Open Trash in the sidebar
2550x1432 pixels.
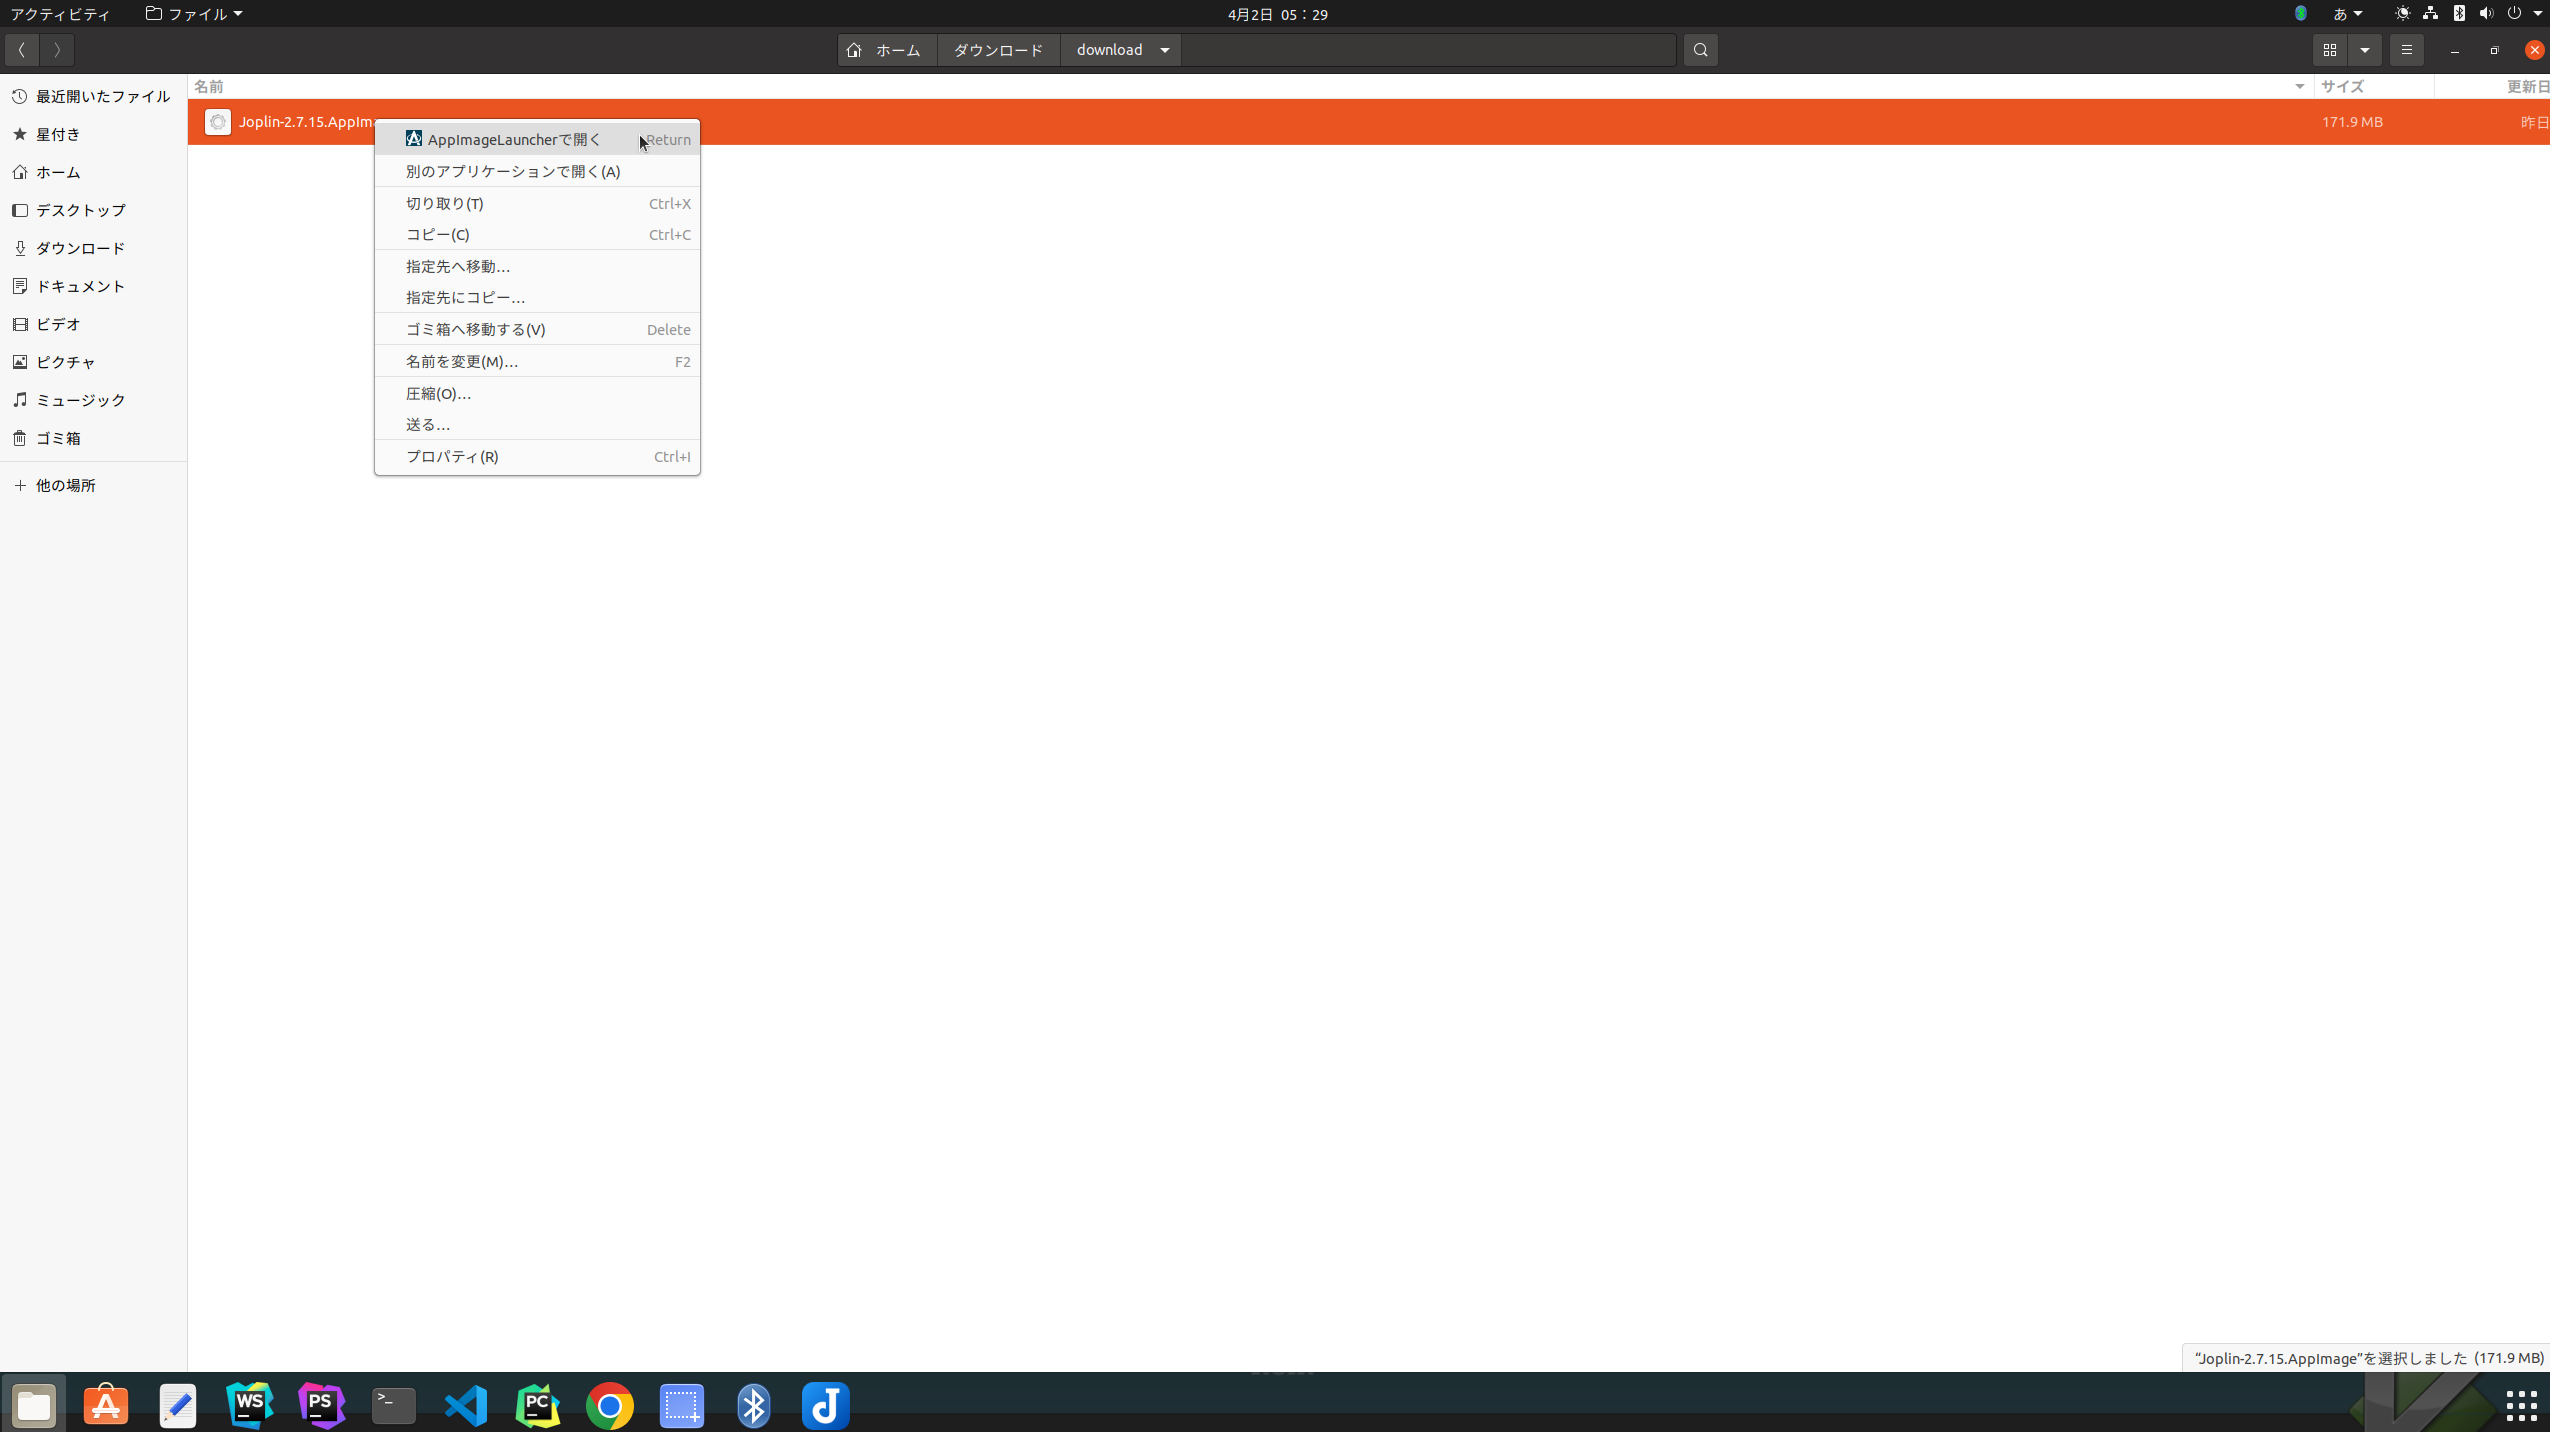coord(58,438)
